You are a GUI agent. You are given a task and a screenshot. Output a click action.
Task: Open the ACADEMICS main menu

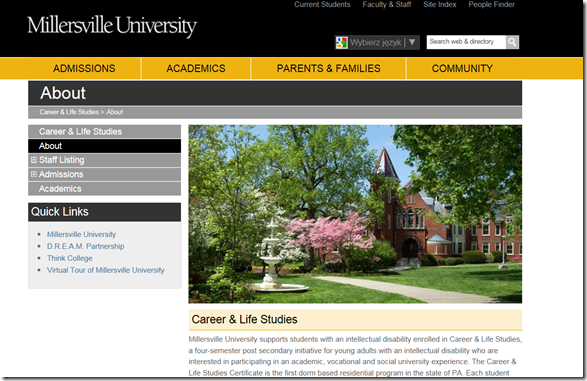point(196,68)
